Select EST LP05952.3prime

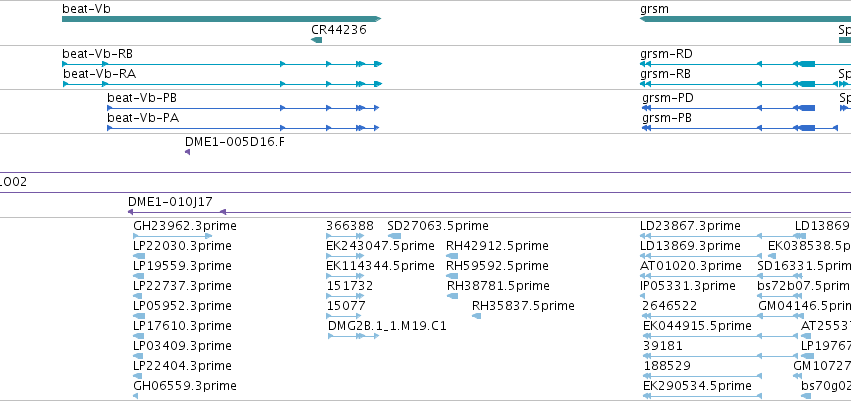point(139,316)
